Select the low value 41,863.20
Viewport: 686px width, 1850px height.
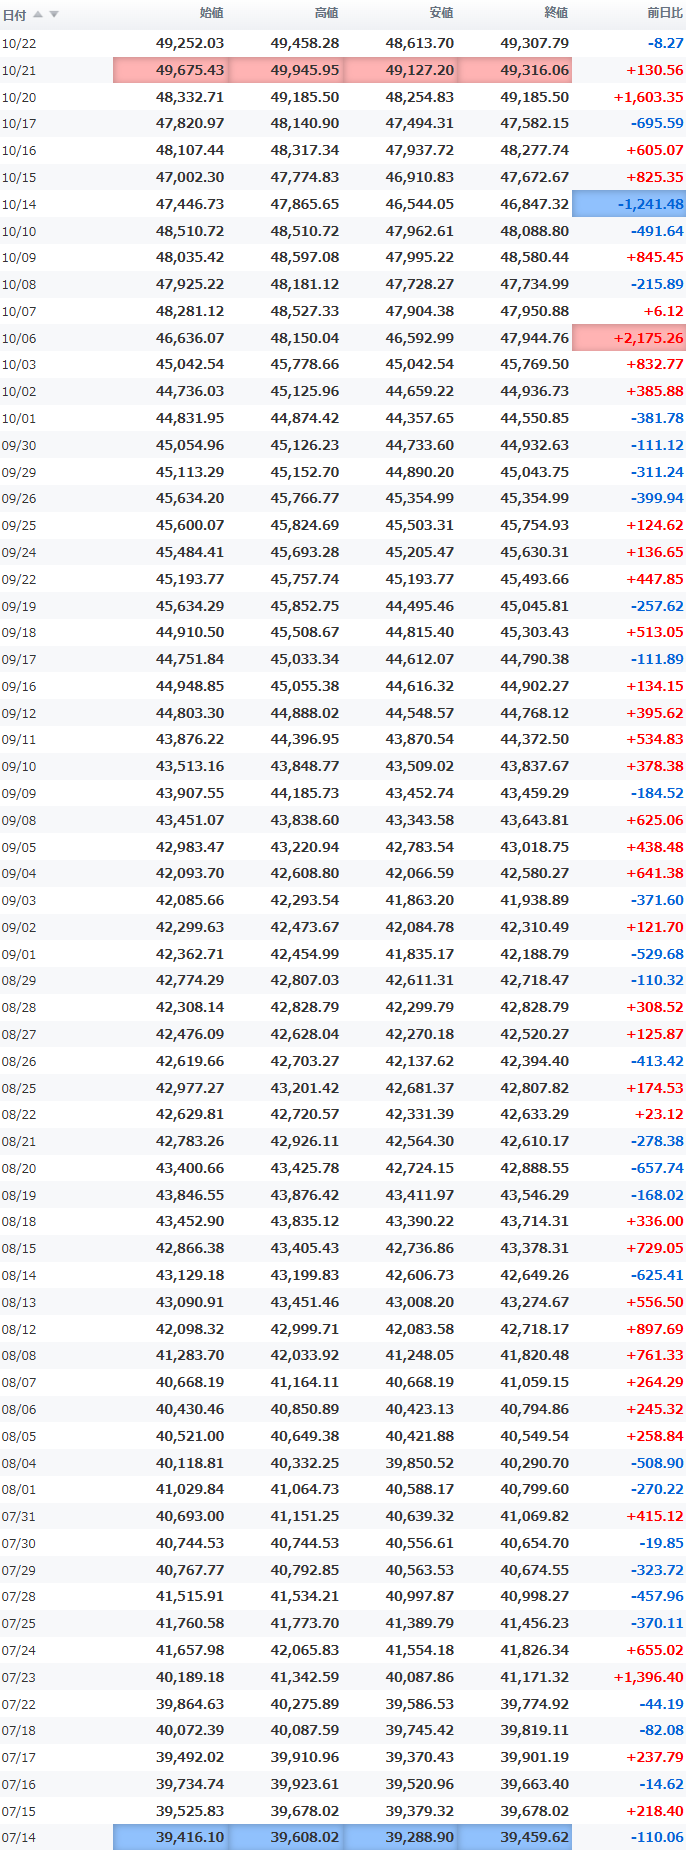(420, 900)
